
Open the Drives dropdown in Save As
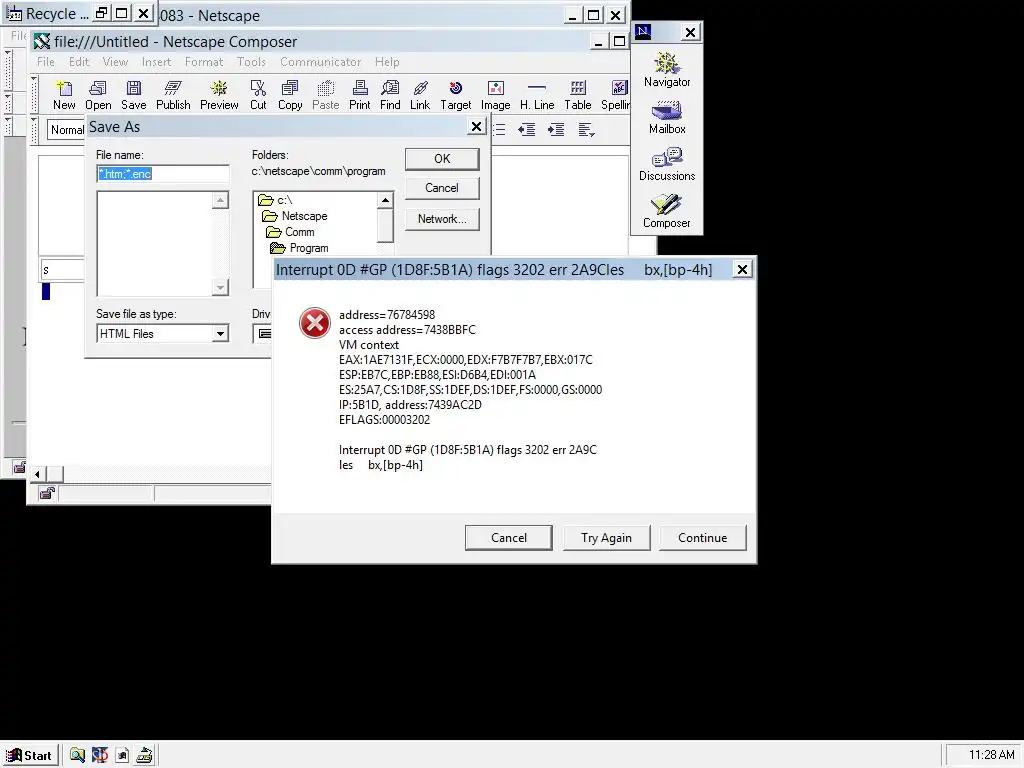point(262,334)
